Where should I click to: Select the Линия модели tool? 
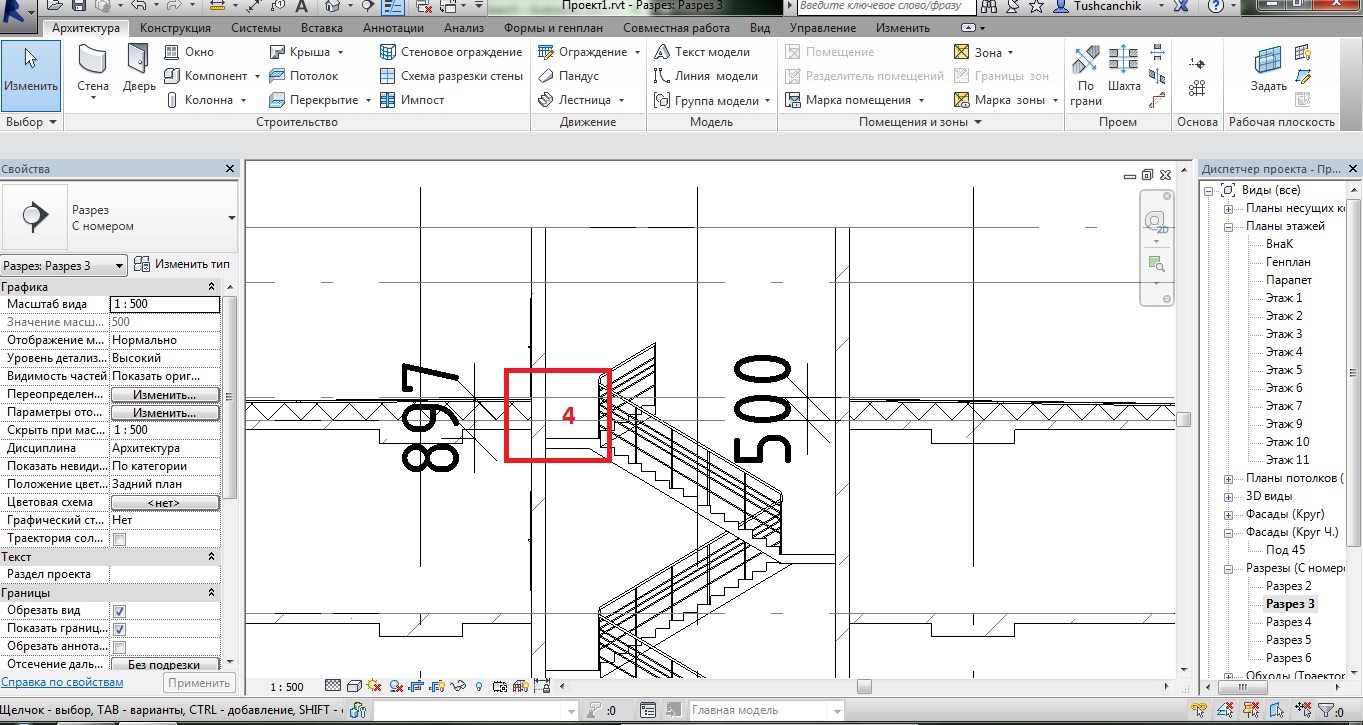click(x=705, y=76)
